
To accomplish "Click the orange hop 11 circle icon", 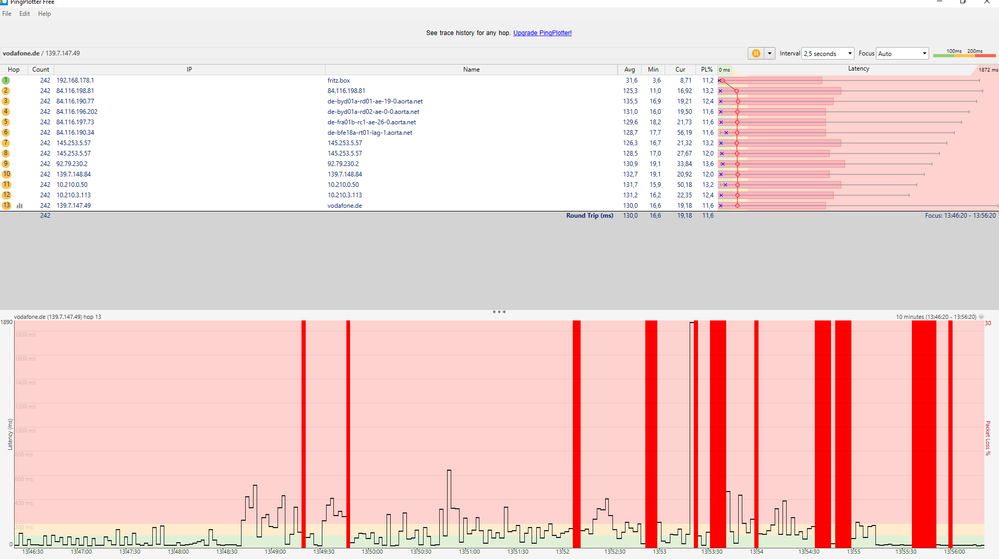I will point(6,185).
